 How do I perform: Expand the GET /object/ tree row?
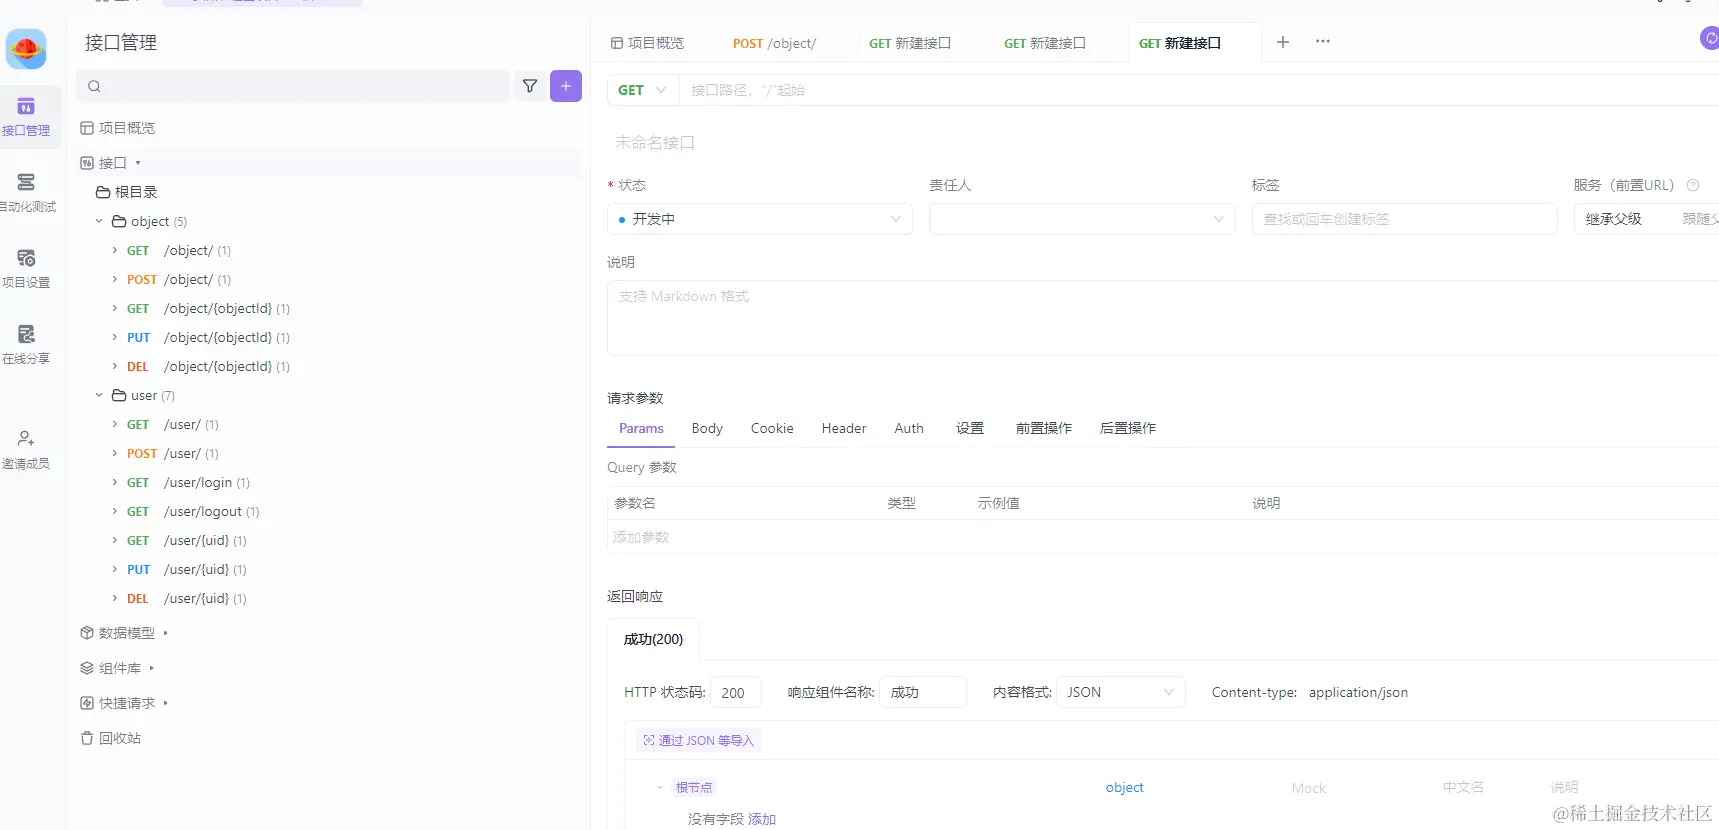(x=115, y=250)
